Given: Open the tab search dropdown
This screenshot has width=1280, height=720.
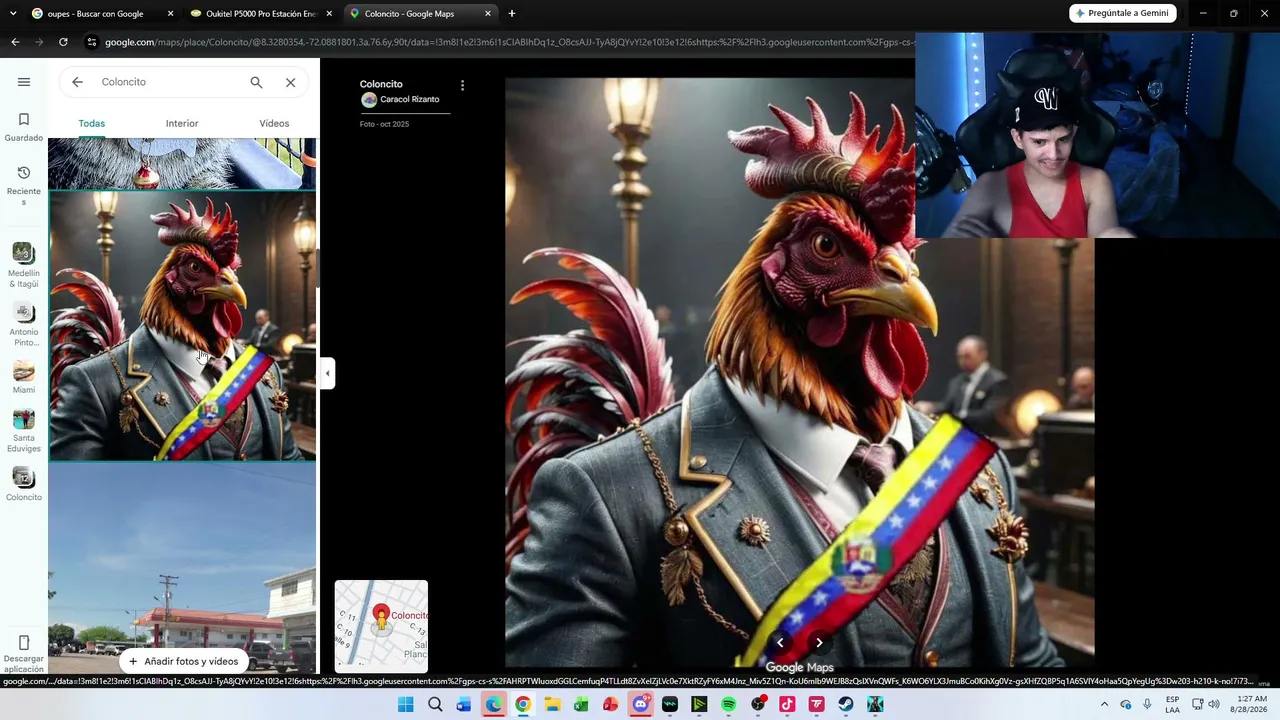Looking at the screenshot, I should click(13, 14).
